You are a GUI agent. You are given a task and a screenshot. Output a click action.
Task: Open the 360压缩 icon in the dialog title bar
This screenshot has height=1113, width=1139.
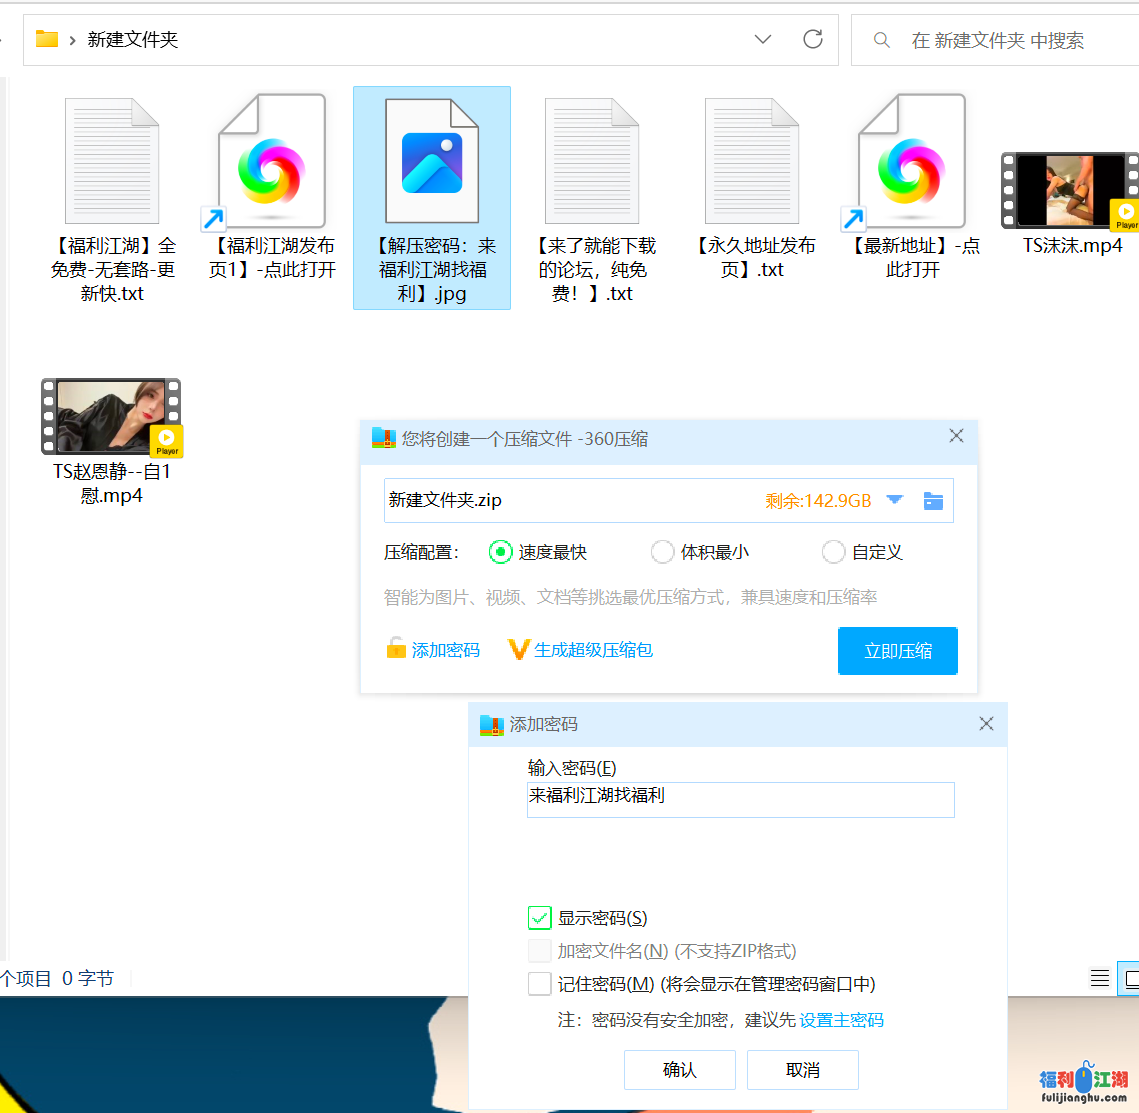point(384,438)
